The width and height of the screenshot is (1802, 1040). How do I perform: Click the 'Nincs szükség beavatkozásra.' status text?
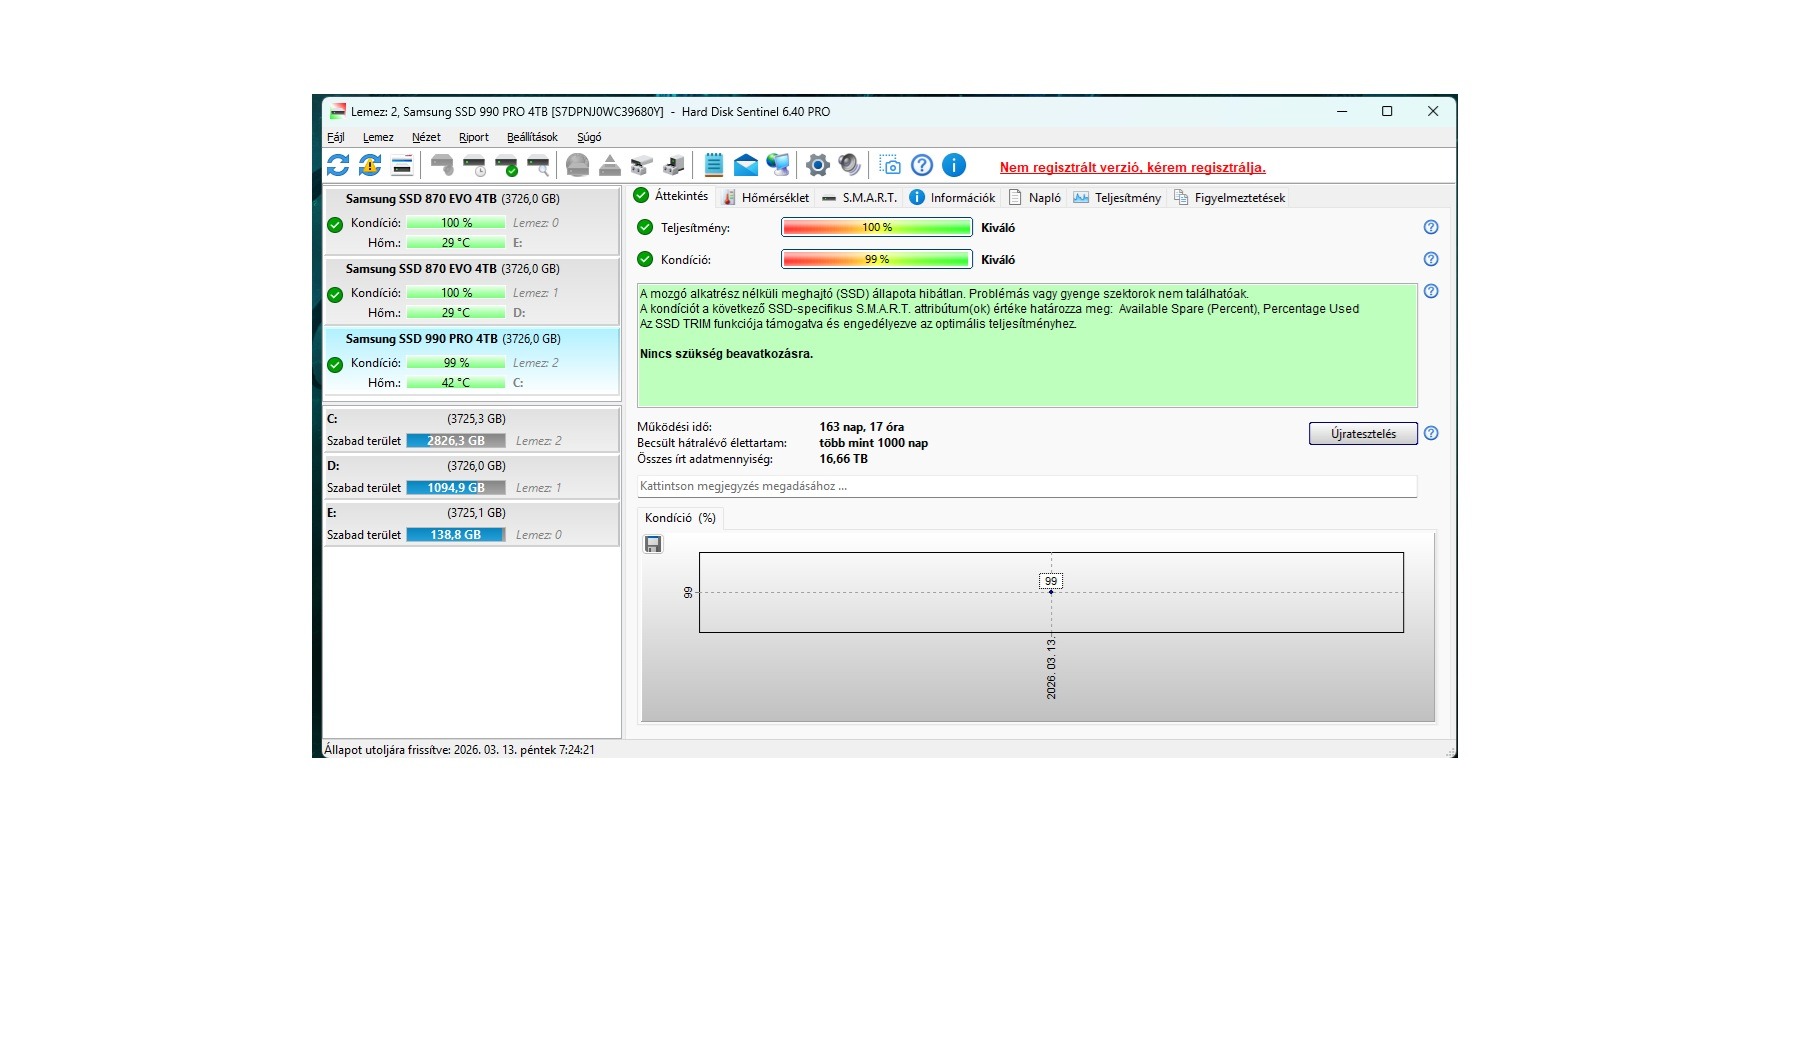[x=726, y=354]
